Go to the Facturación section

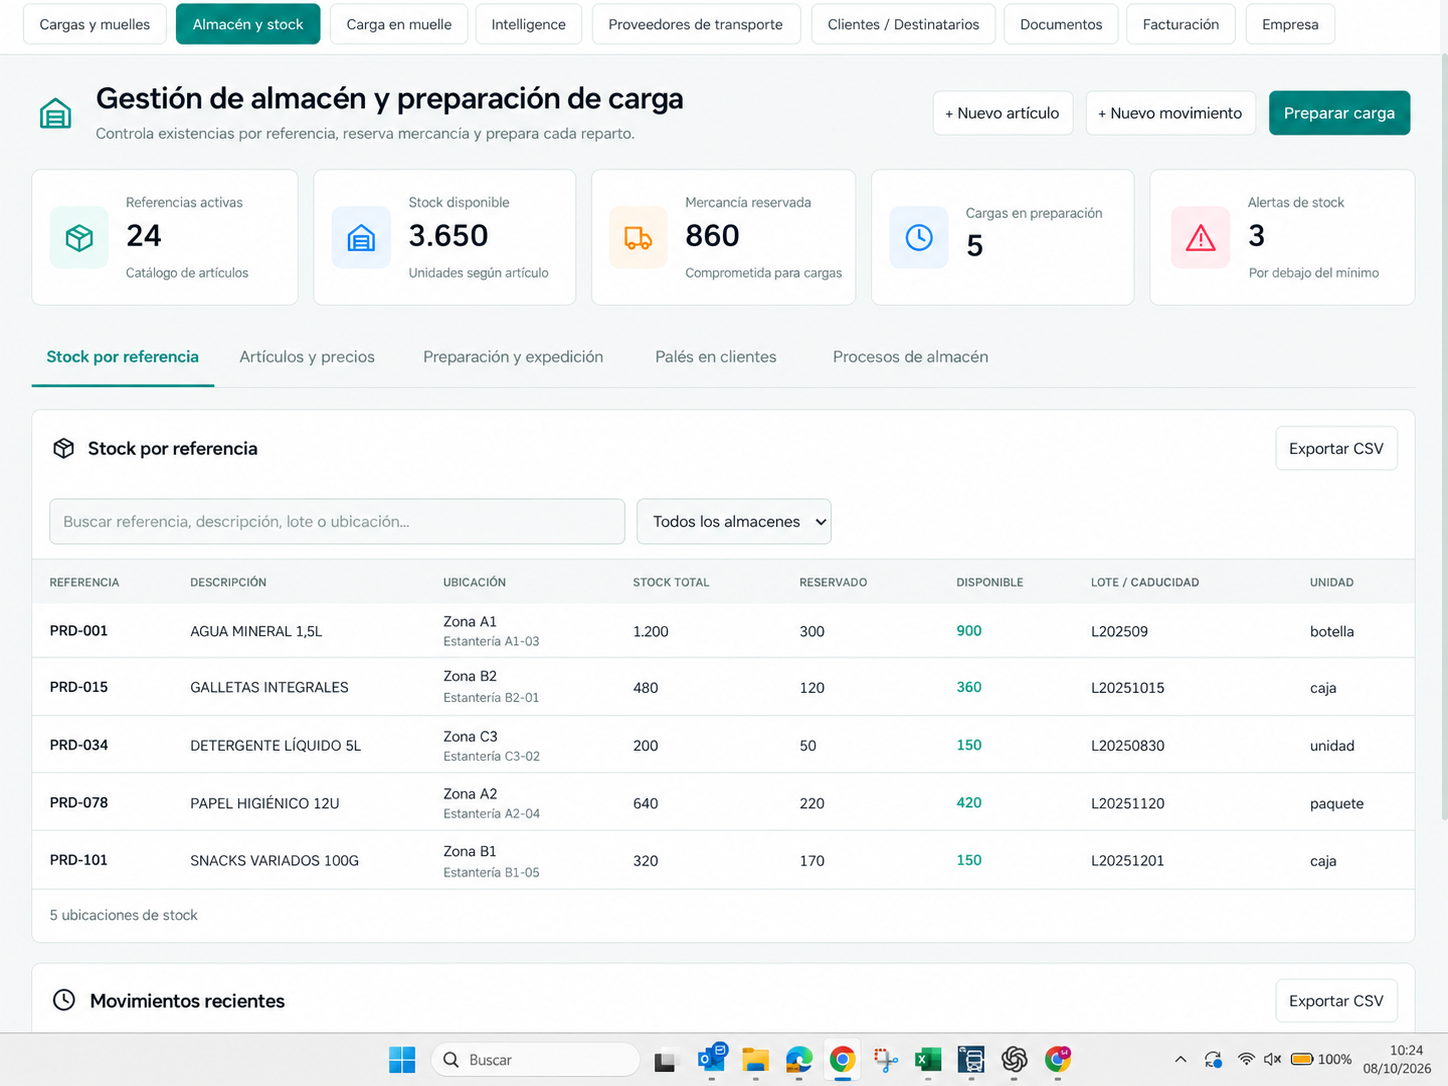(x=1181, y=24)
